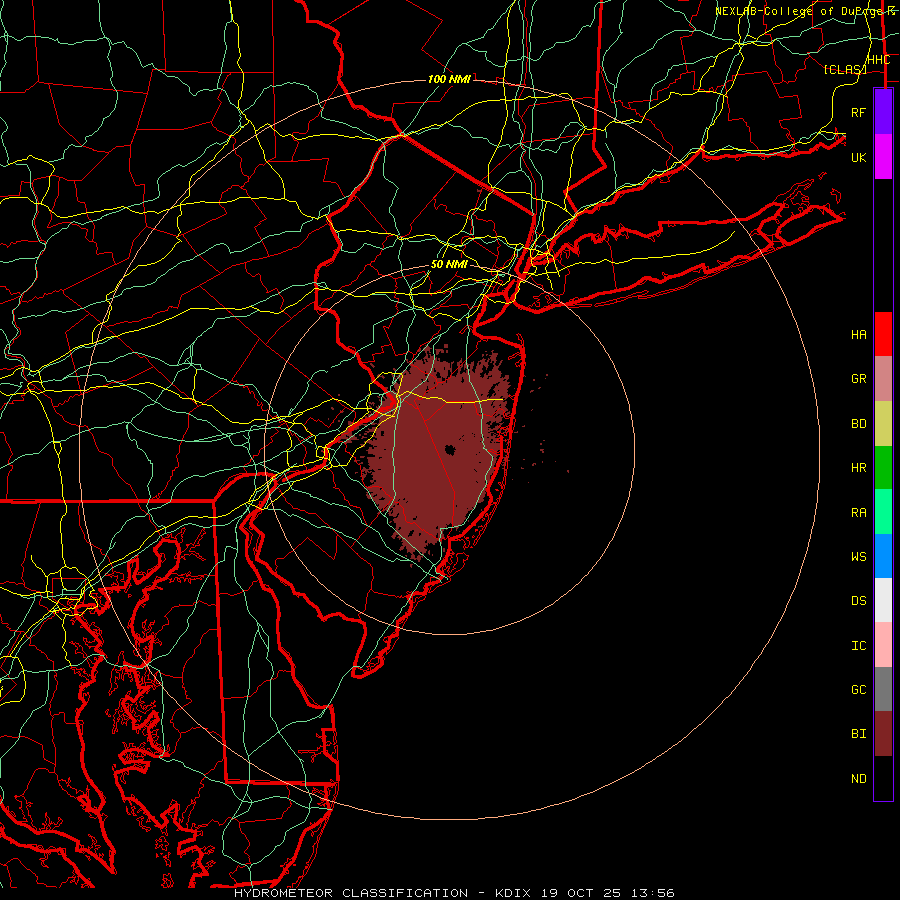Click the ND legend label
This screenshot has width=900, height=900.
859,779
